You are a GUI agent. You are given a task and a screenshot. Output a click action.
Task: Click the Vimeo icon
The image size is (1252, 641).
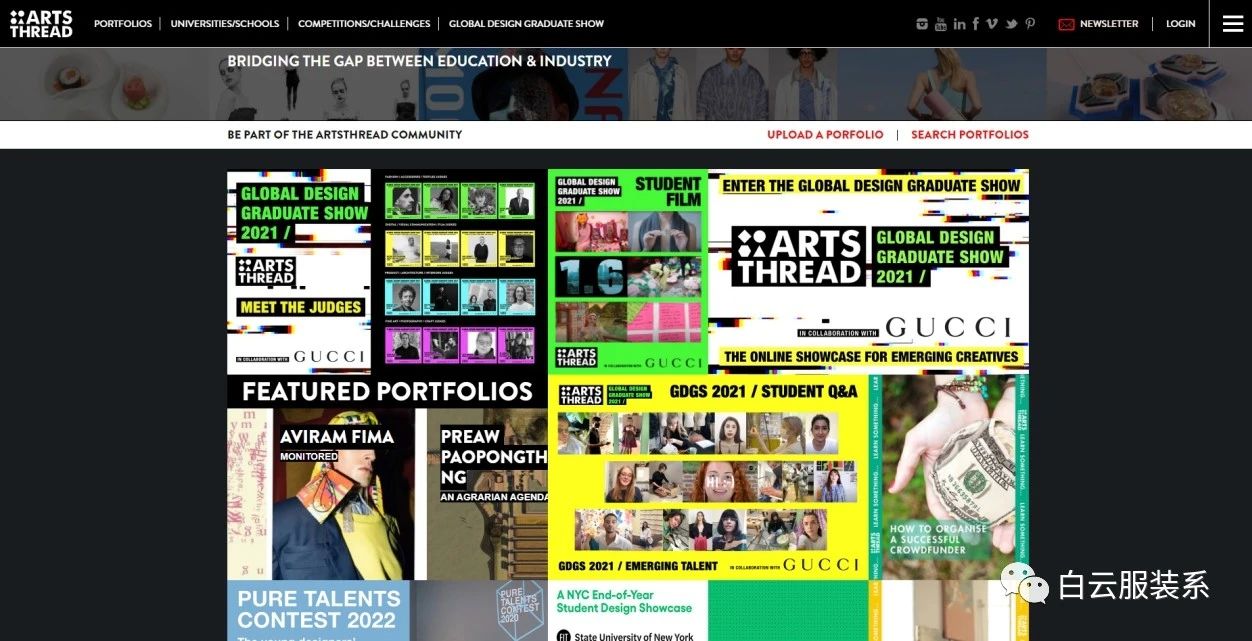(992, 24)
